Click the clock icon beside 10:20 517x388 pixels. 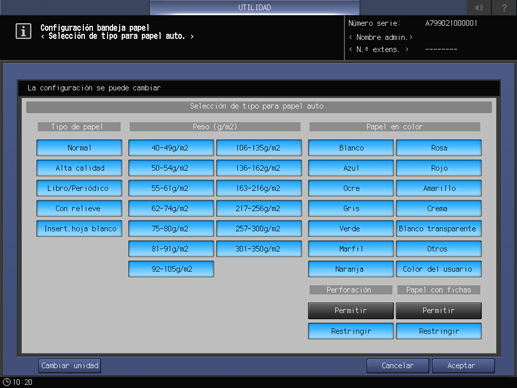[6, 382]
